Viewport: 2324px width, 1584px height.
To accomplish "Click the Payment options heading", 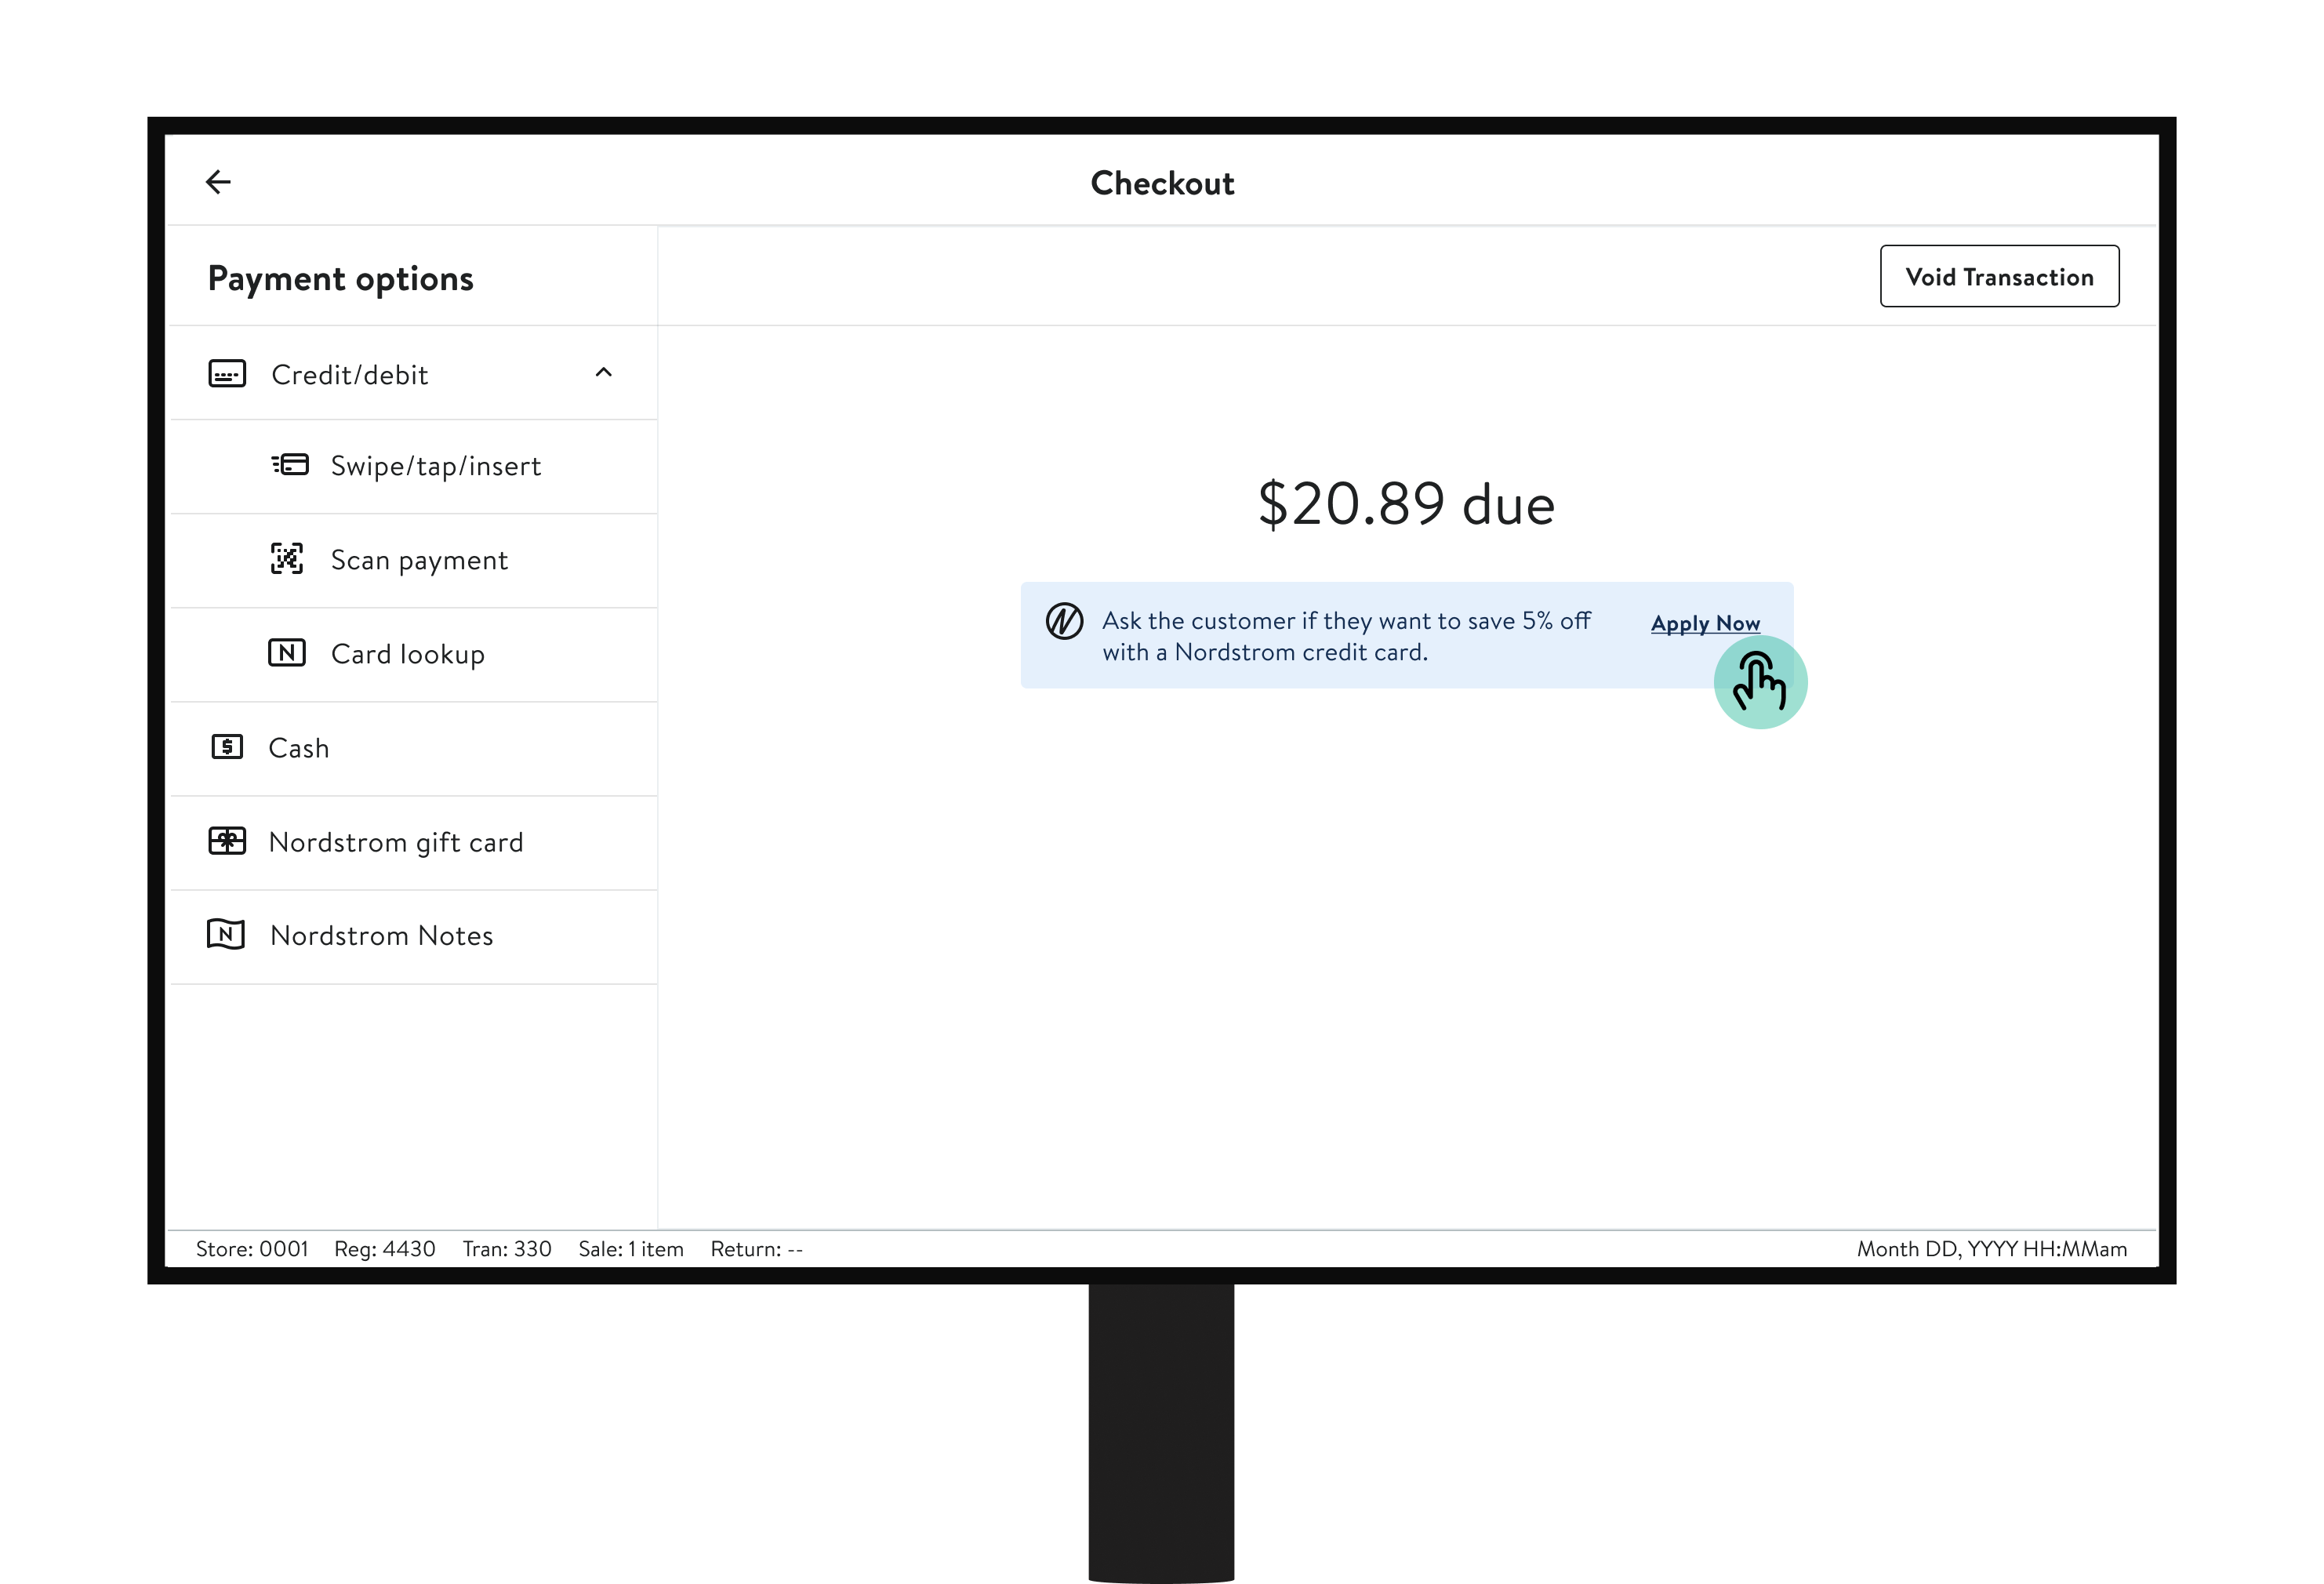I will (341, 279).
